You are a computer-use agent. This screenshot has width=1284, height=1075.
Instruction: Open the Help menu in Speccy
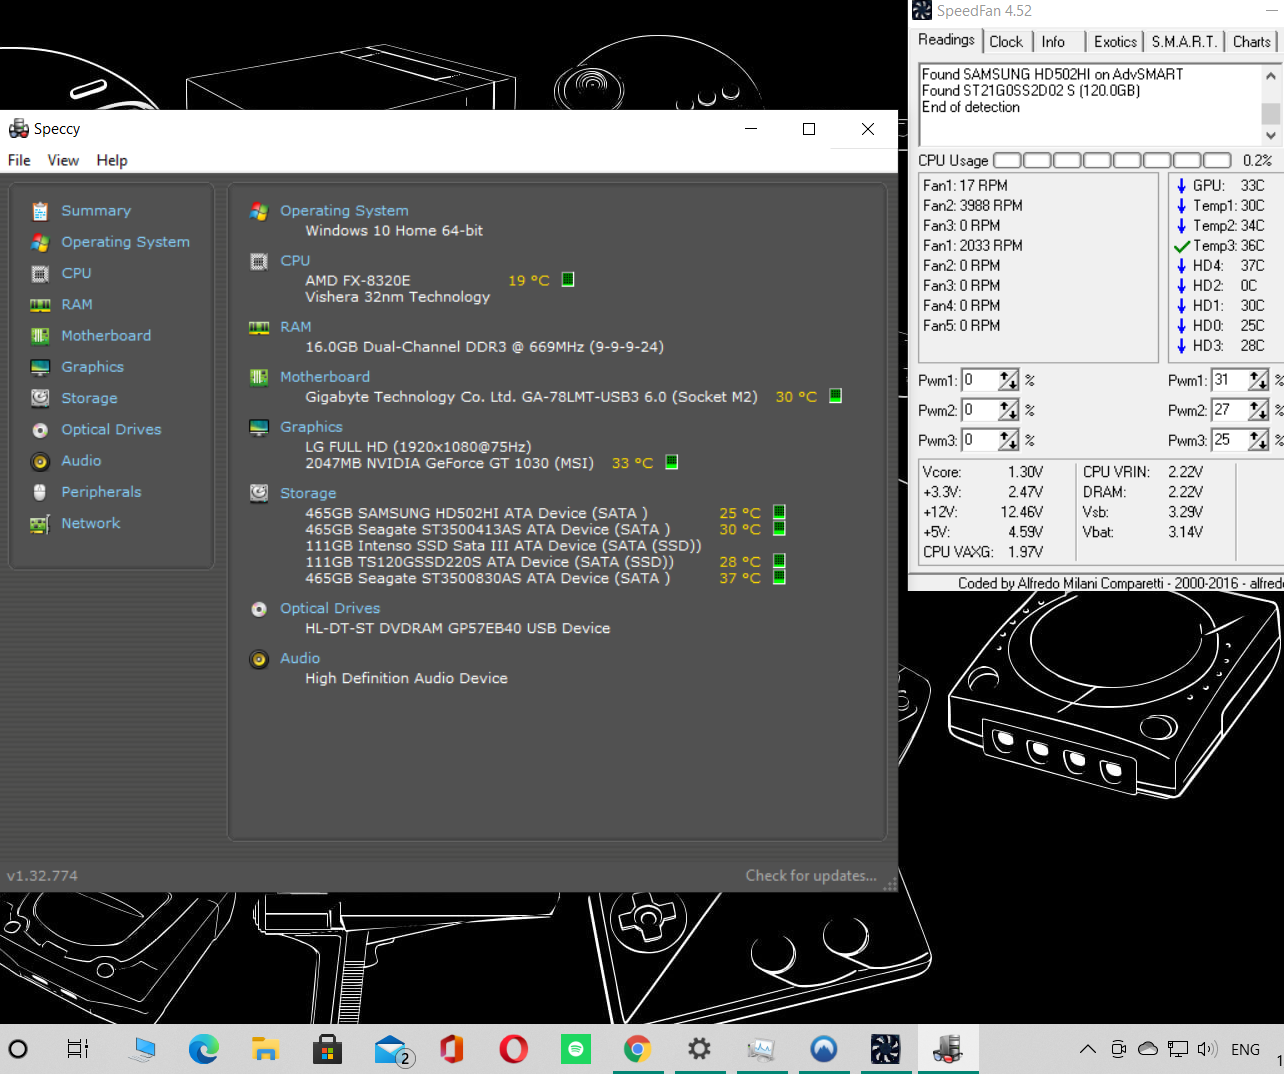pos(112,160)
